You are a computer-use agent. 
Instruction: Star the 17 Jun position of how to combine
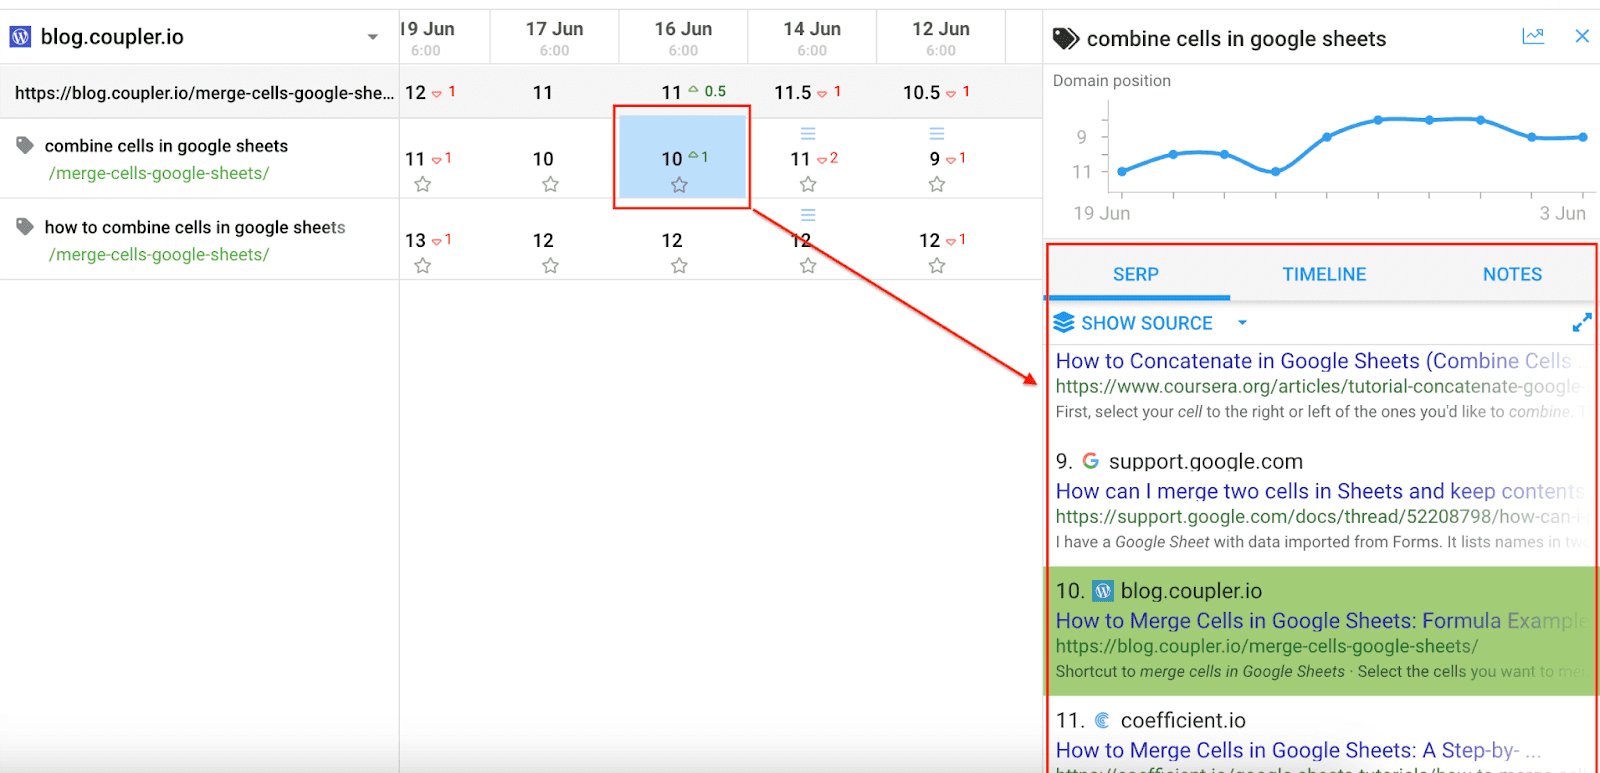coord(550,266)
